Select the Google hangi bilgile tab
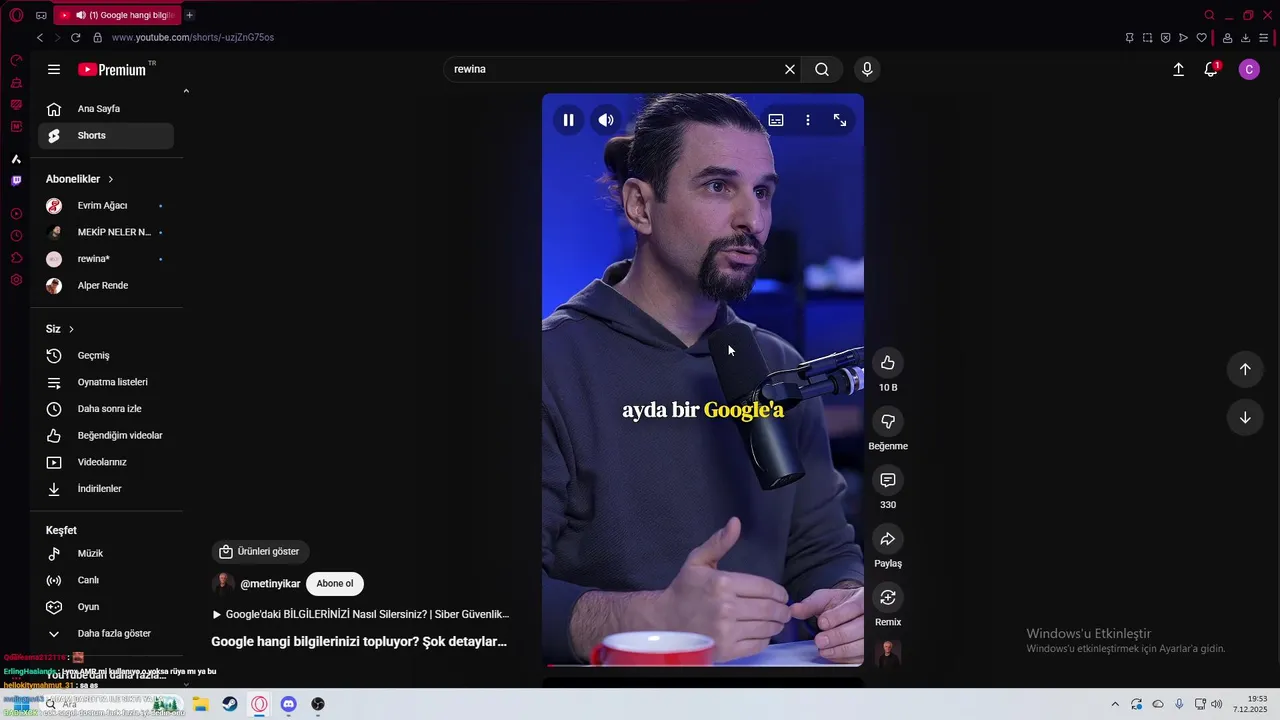 pyautogui.click(x=118, y=15)
